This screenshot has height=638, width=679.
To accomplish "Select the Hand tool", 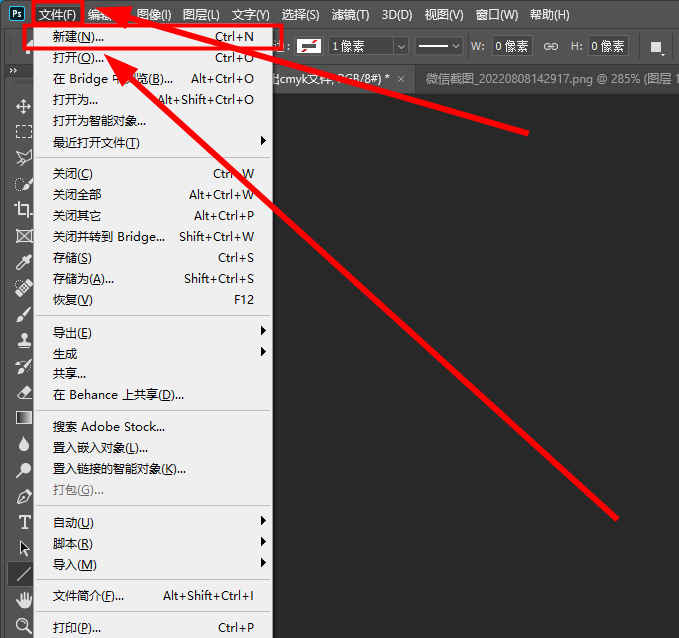I will click(23, 600).
